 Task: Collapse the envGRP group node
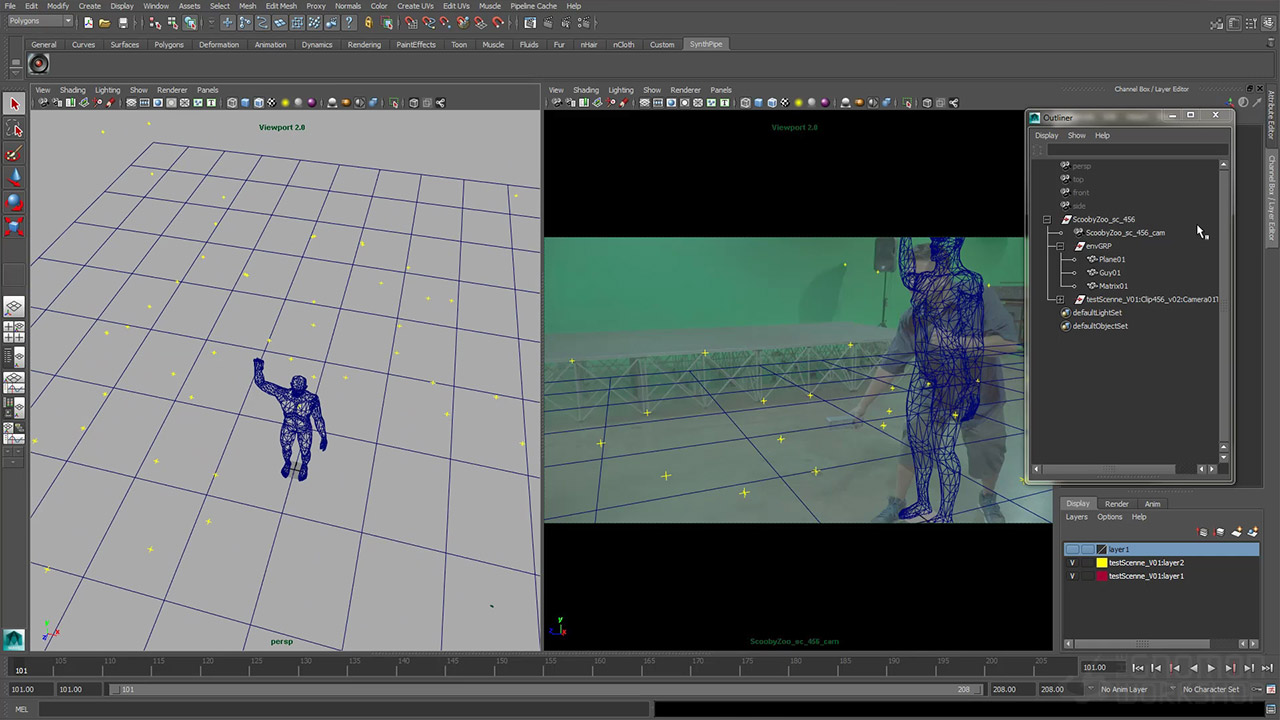tap(1060, 246)
